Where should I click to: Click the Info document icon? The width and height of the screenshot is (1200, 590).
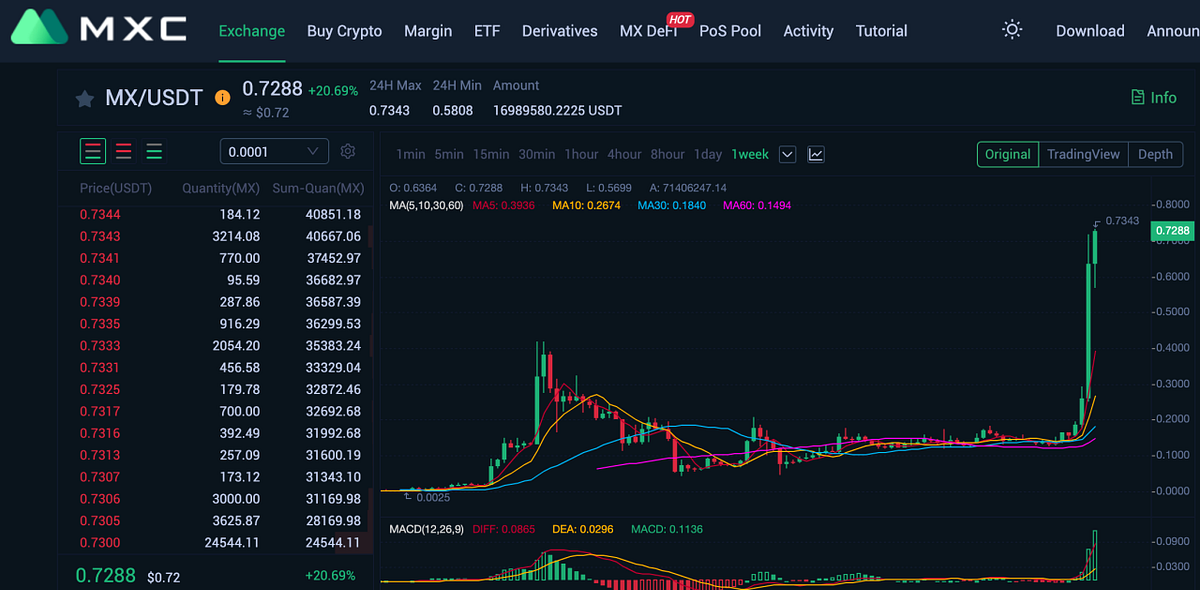coord(1138,97)
